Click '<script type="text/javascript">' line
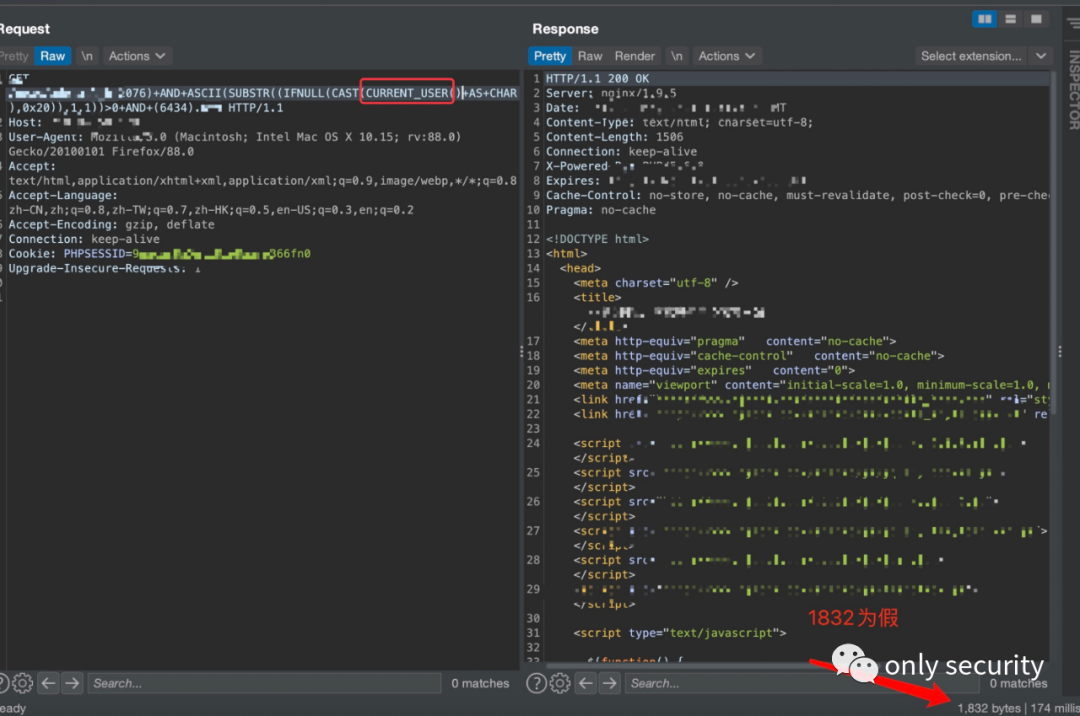This screenshot has height=716, width=1080. click(680, 633)
